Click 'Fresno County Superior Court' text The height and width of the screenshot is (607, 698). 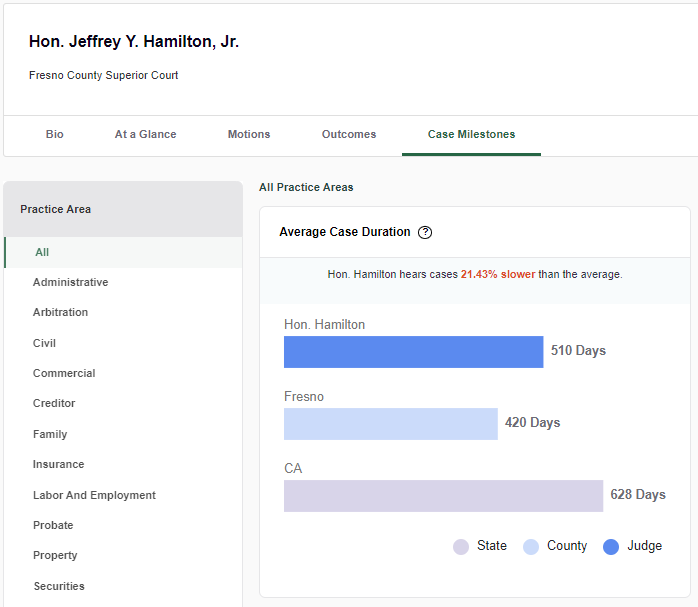pos(104,75)
